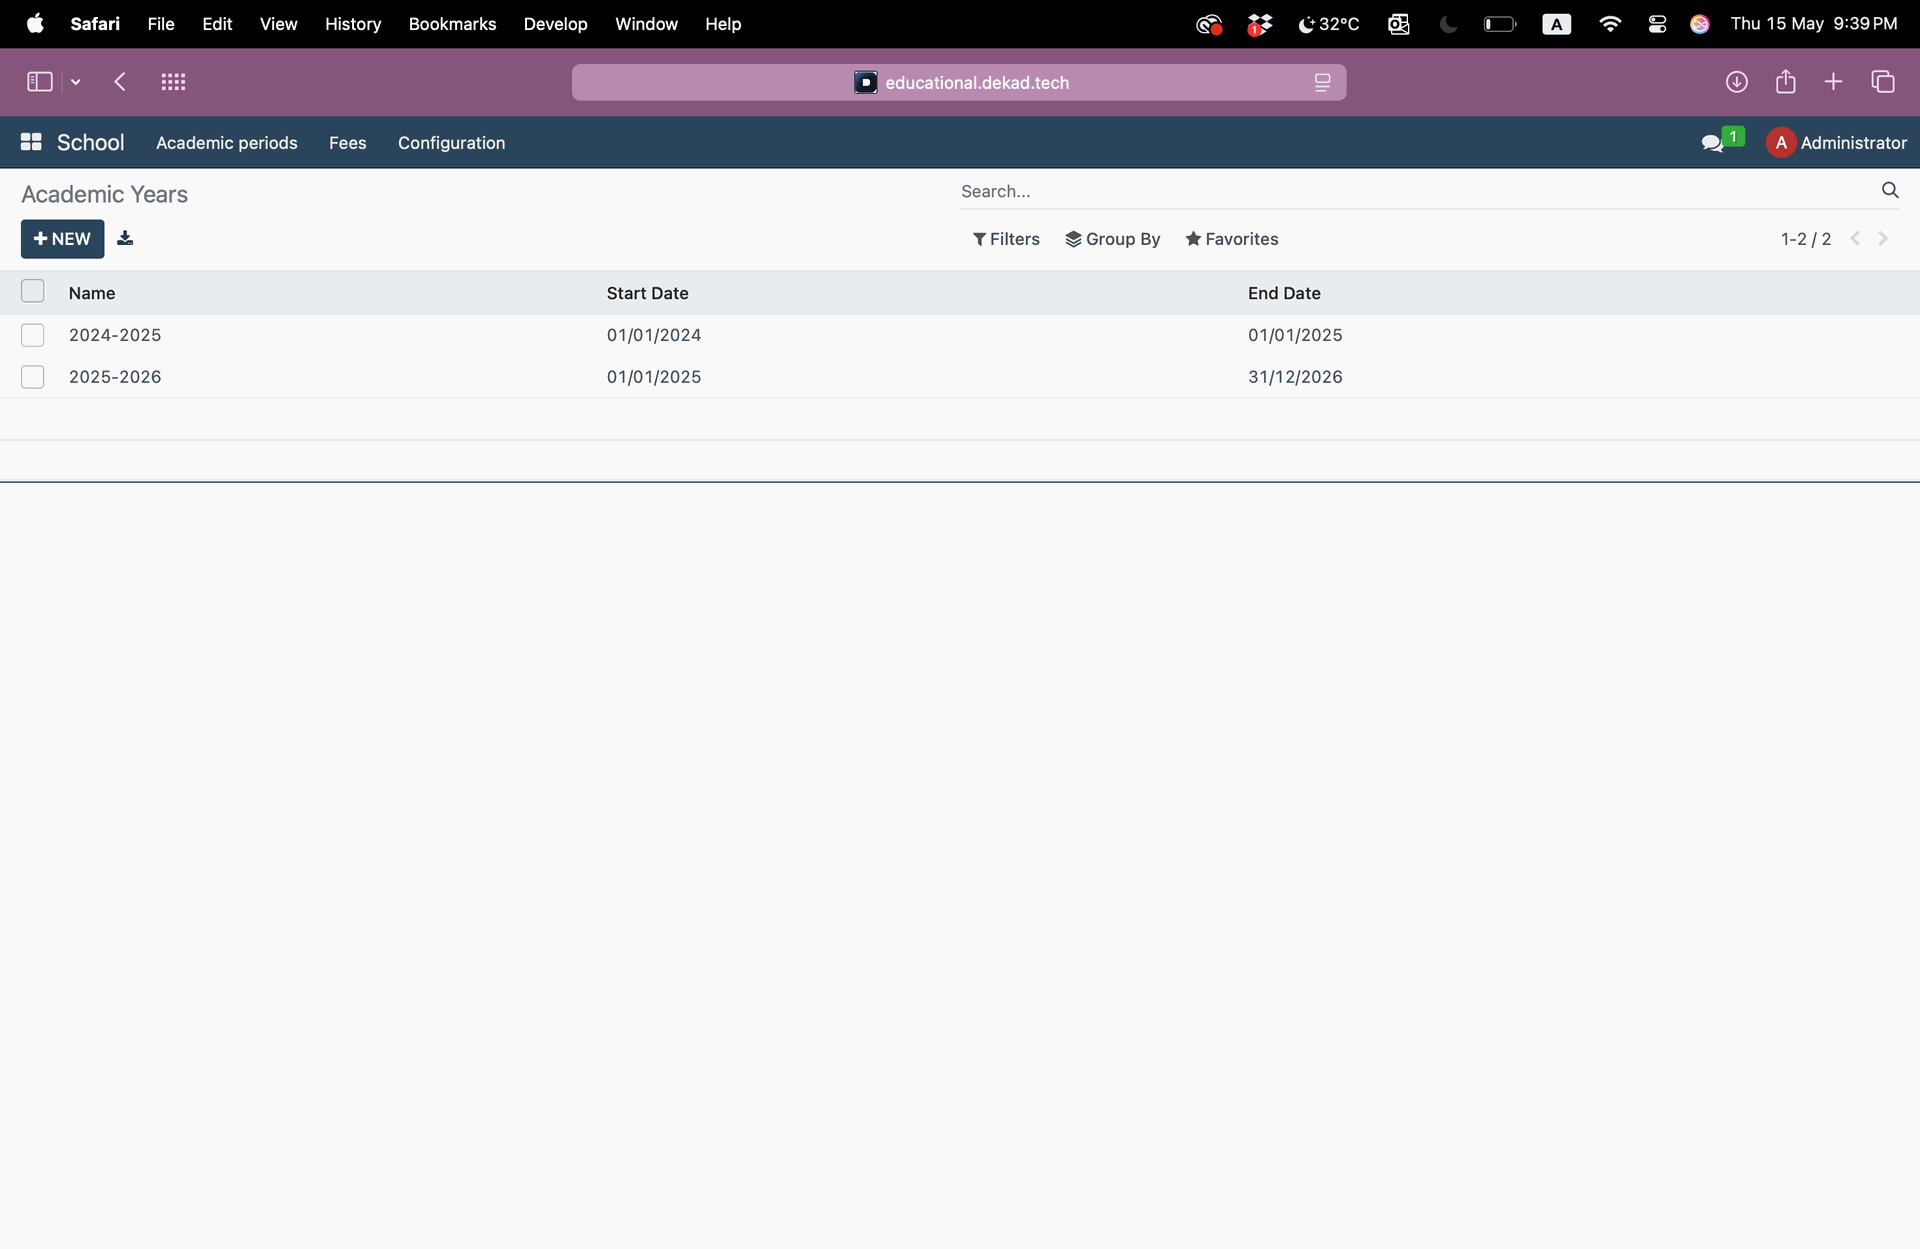1920x1249 pixels.
Task: Click the Safari share icon
Action: pyautogui.click(x=1785, y=82)
